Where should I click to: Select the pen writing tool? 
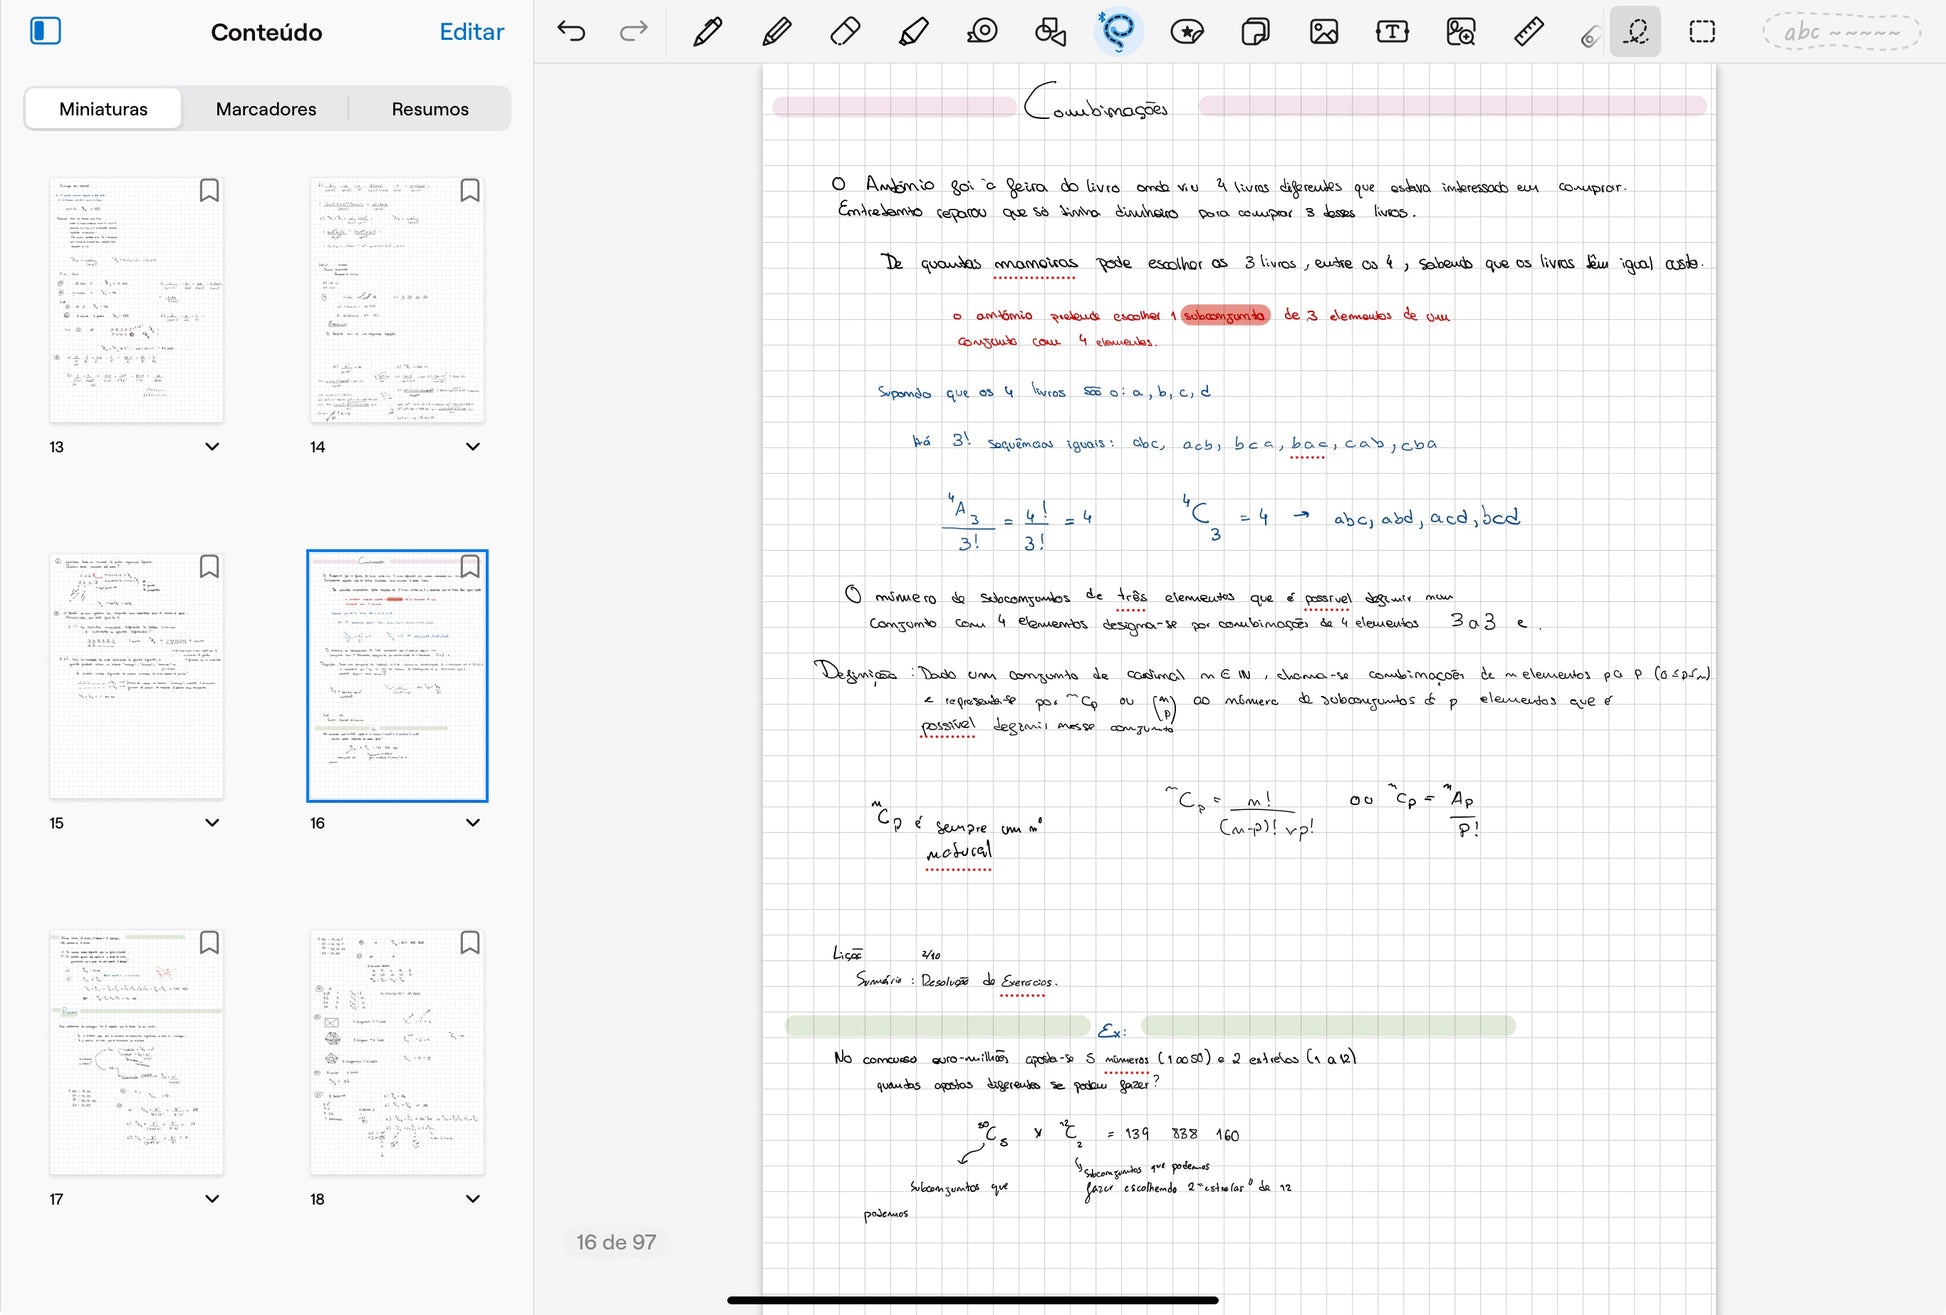coord(707,32)
